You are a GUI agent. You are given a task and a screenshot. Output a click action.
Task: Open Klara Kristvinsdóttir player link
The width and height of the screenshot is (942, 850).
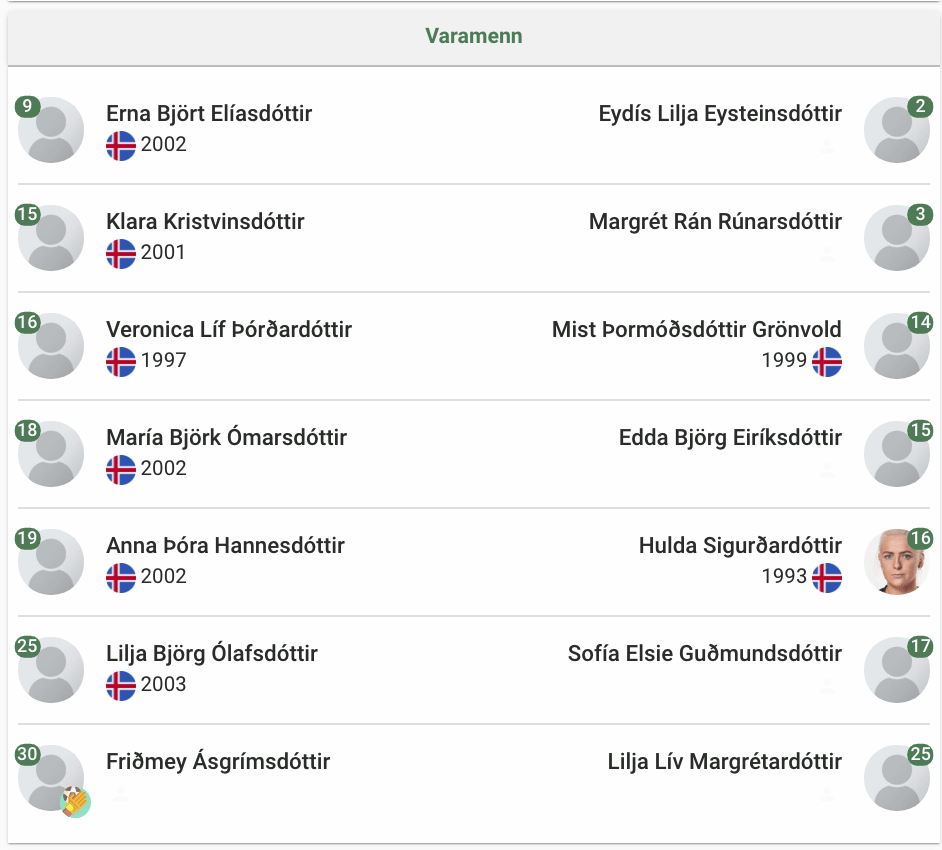pos(205,222)
